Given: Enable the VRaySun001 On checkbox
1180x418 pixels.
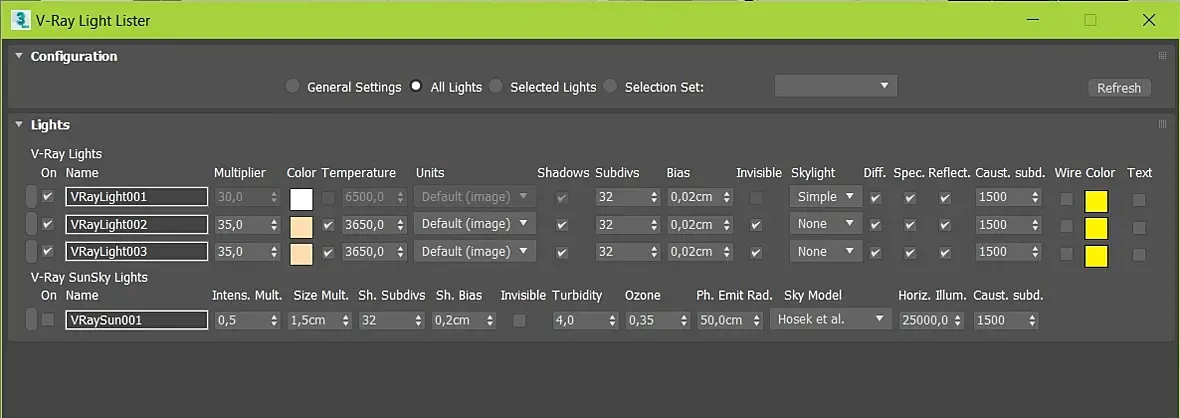Looking at the screenshot, I should coord(48,320).
